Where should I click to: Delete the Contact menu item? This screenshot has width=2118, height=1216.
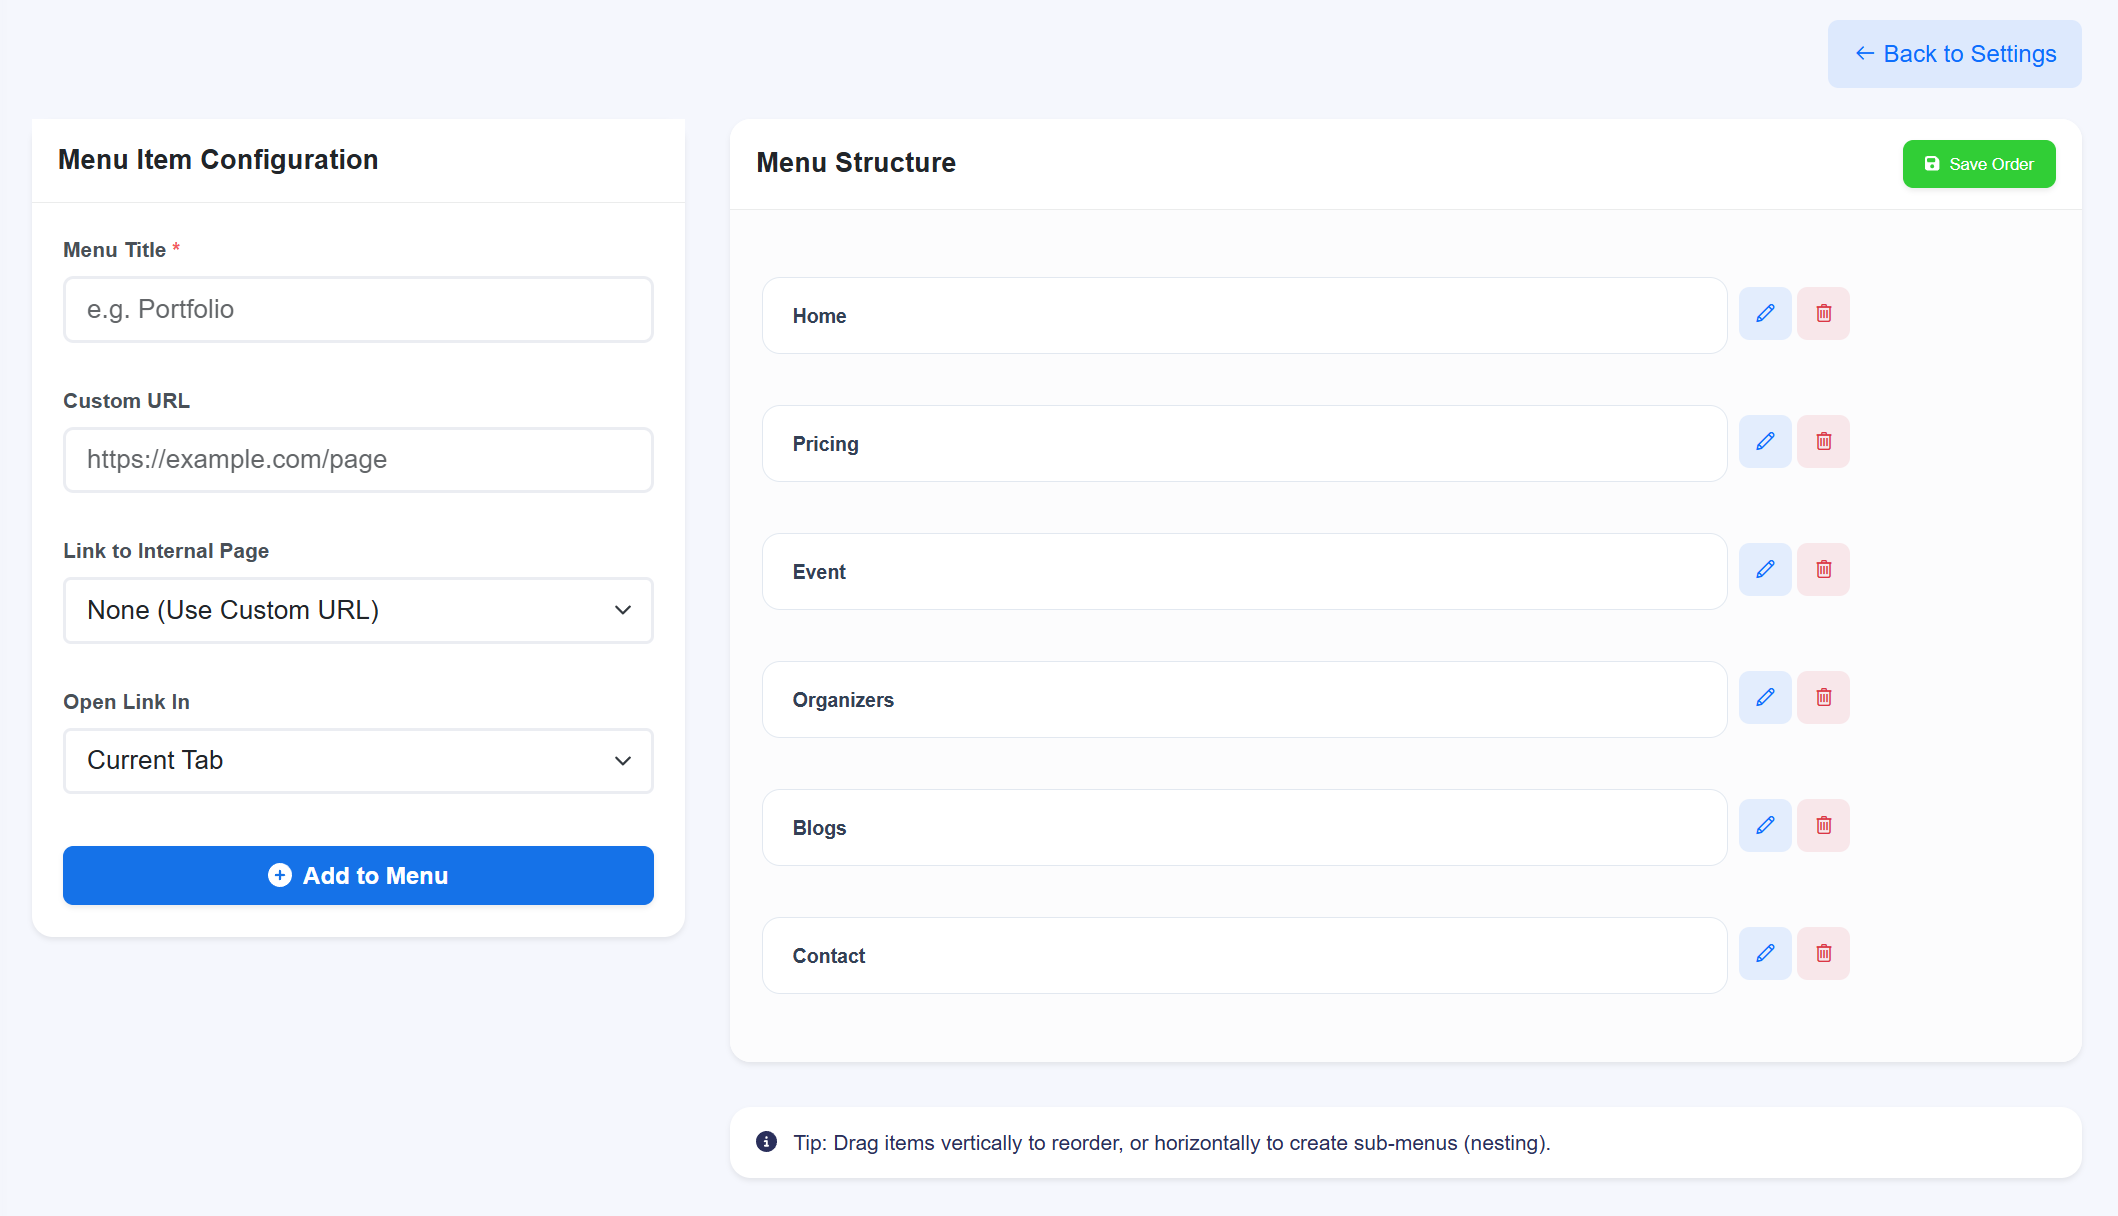pyautogui.click(x=1823, y=953)
